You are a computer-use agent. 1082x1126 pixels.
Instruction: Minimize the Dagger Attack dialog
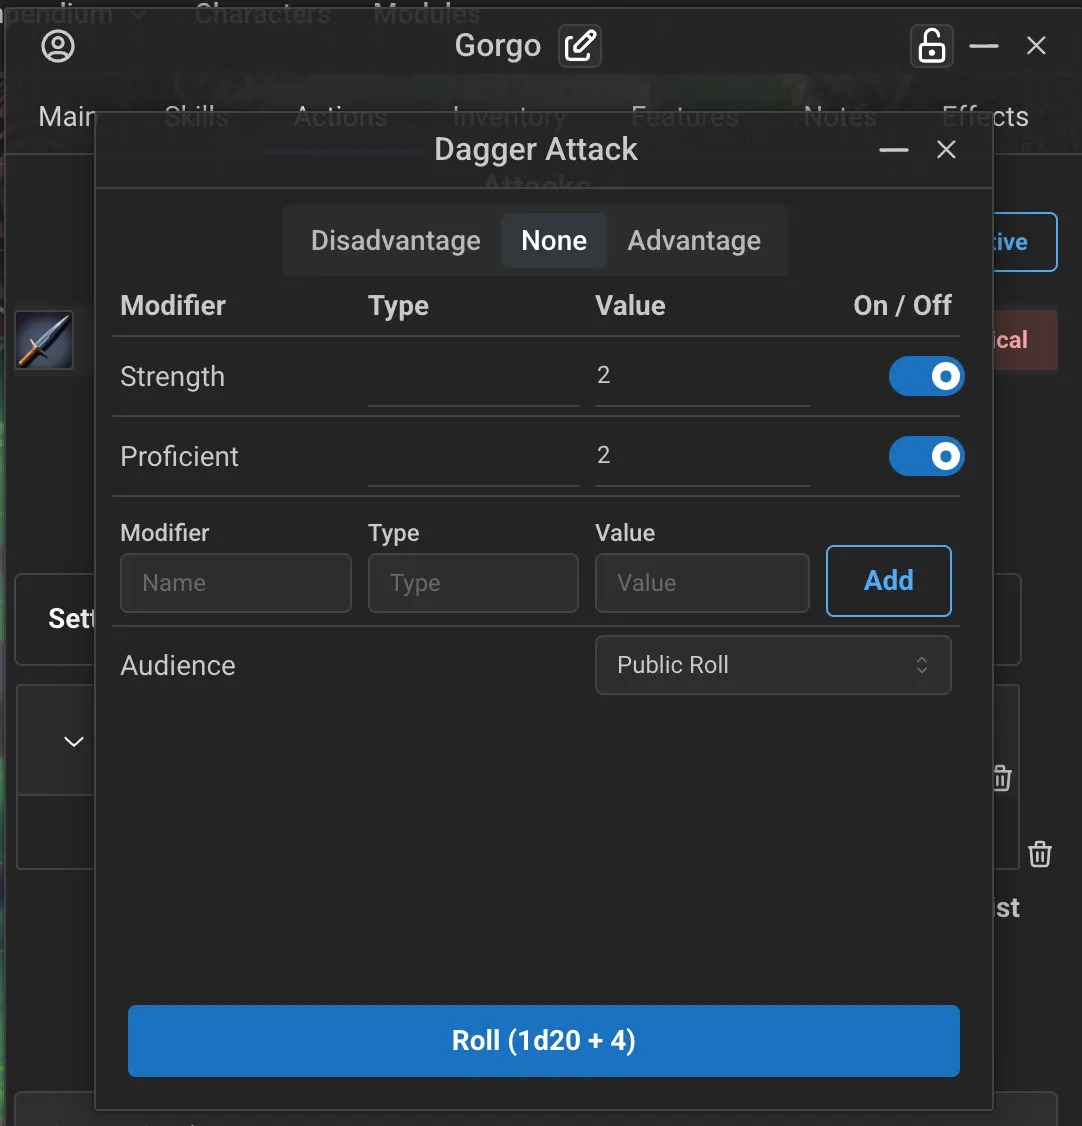click(x=893, y=150)
